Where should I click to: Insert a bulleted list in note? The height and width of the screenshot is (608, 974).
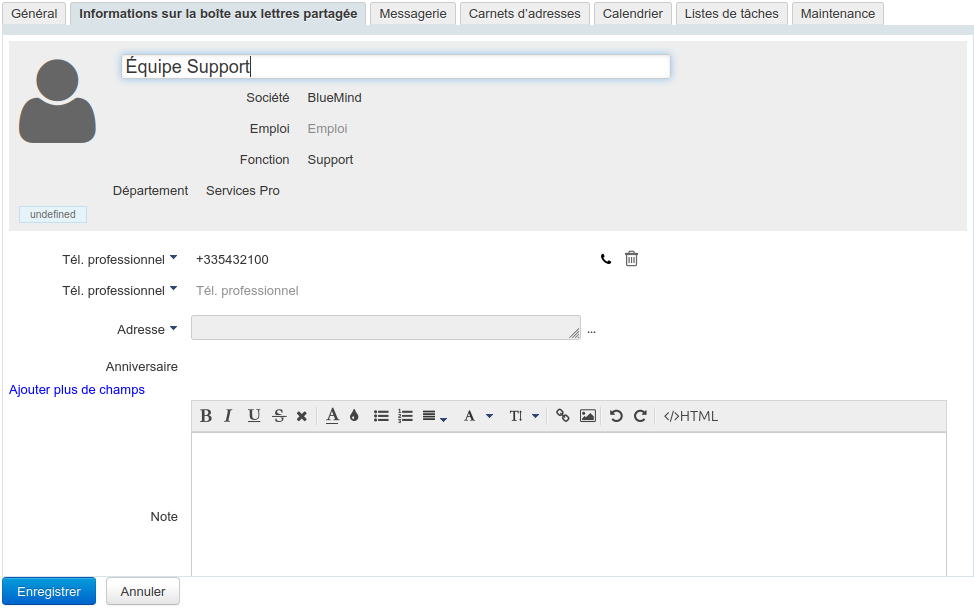click(381, 416)
